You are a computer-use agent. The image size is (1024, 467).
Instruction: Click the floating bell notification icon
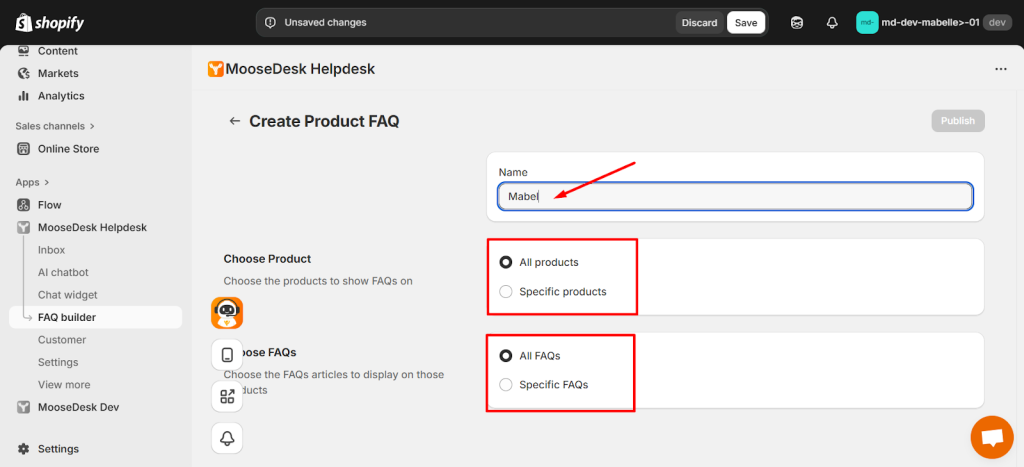click(227, 438)
